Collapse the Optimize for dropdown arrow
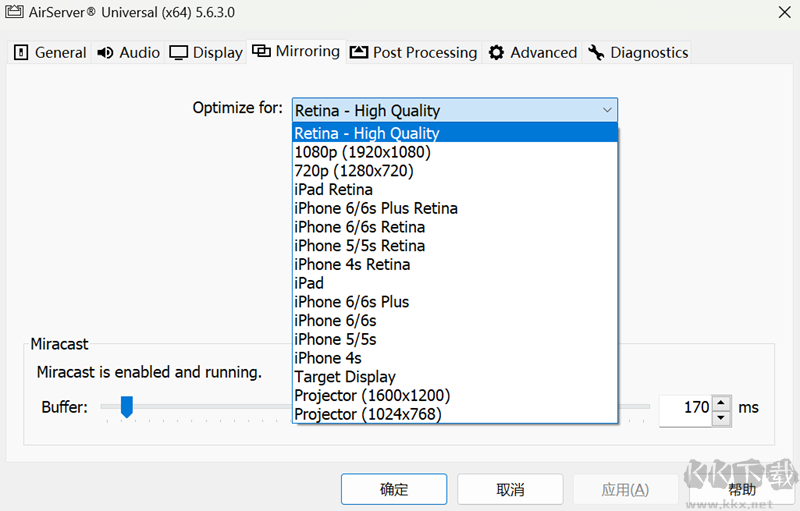This screenshot has height=511, width=800. [607, 110]
